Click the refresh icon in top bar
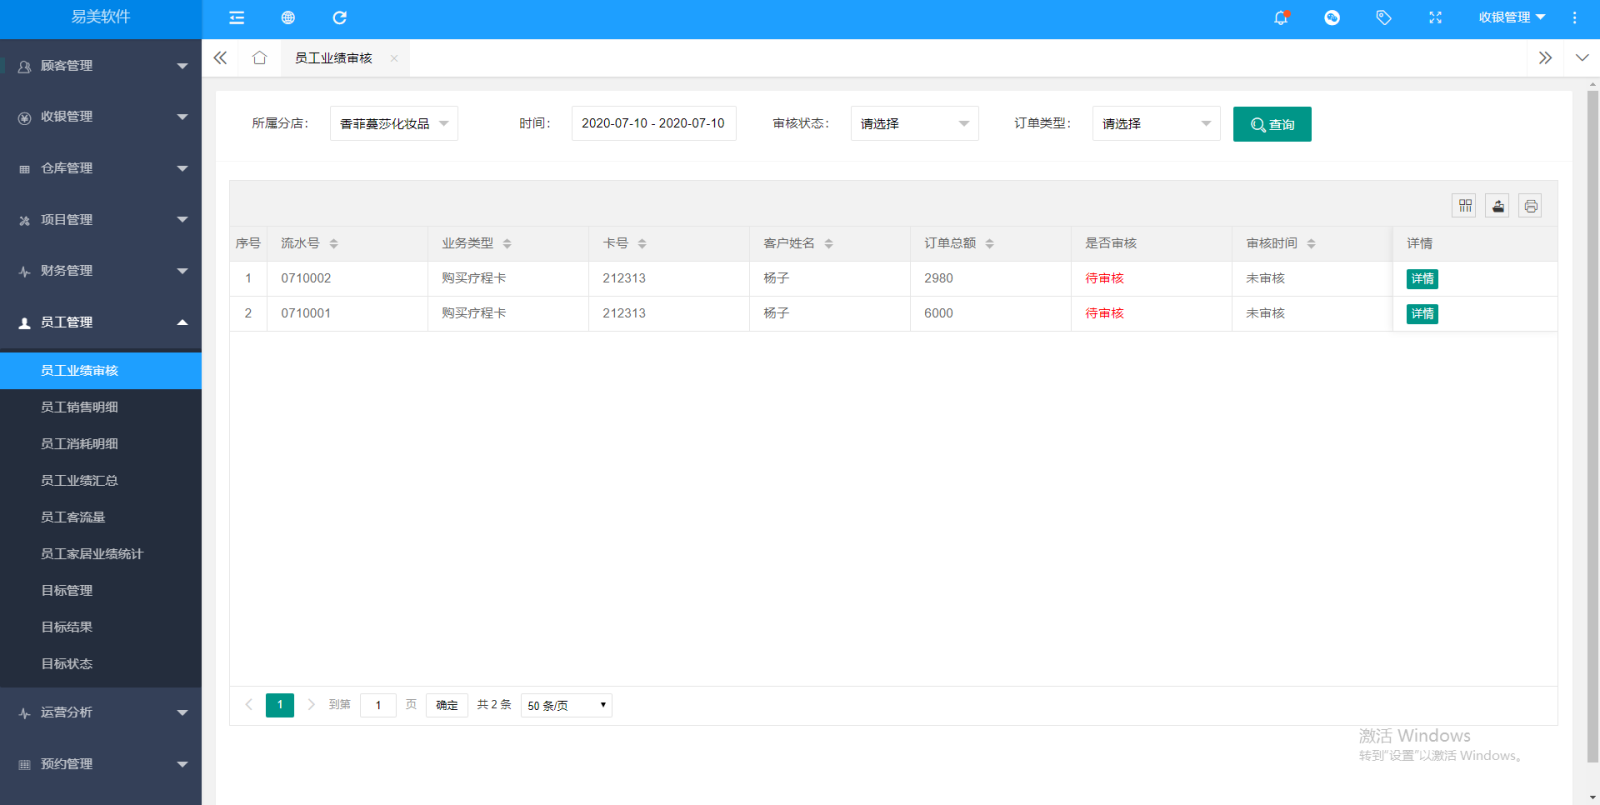 (340, 18)
